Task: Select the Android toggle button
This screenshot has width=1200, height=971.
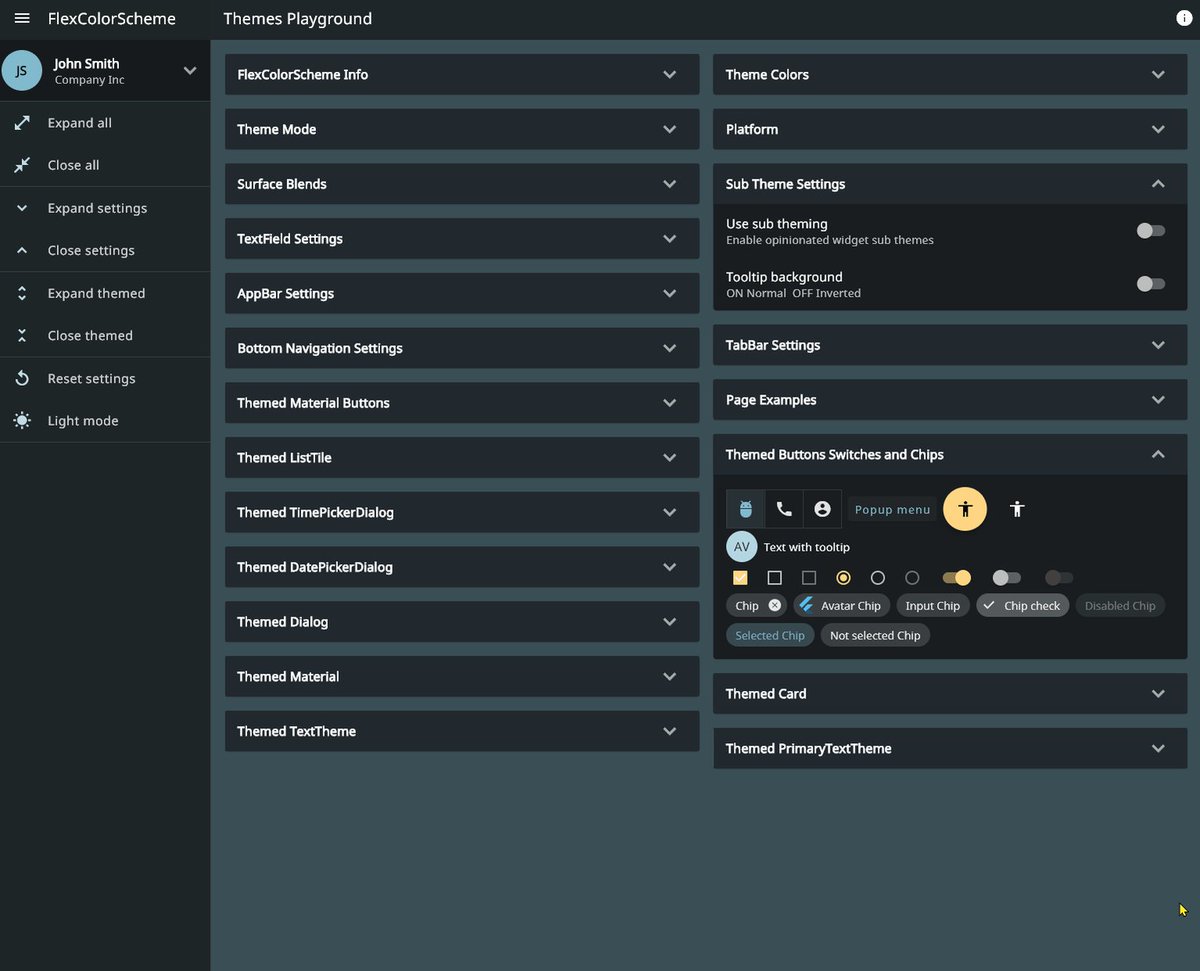Action: 746,509
